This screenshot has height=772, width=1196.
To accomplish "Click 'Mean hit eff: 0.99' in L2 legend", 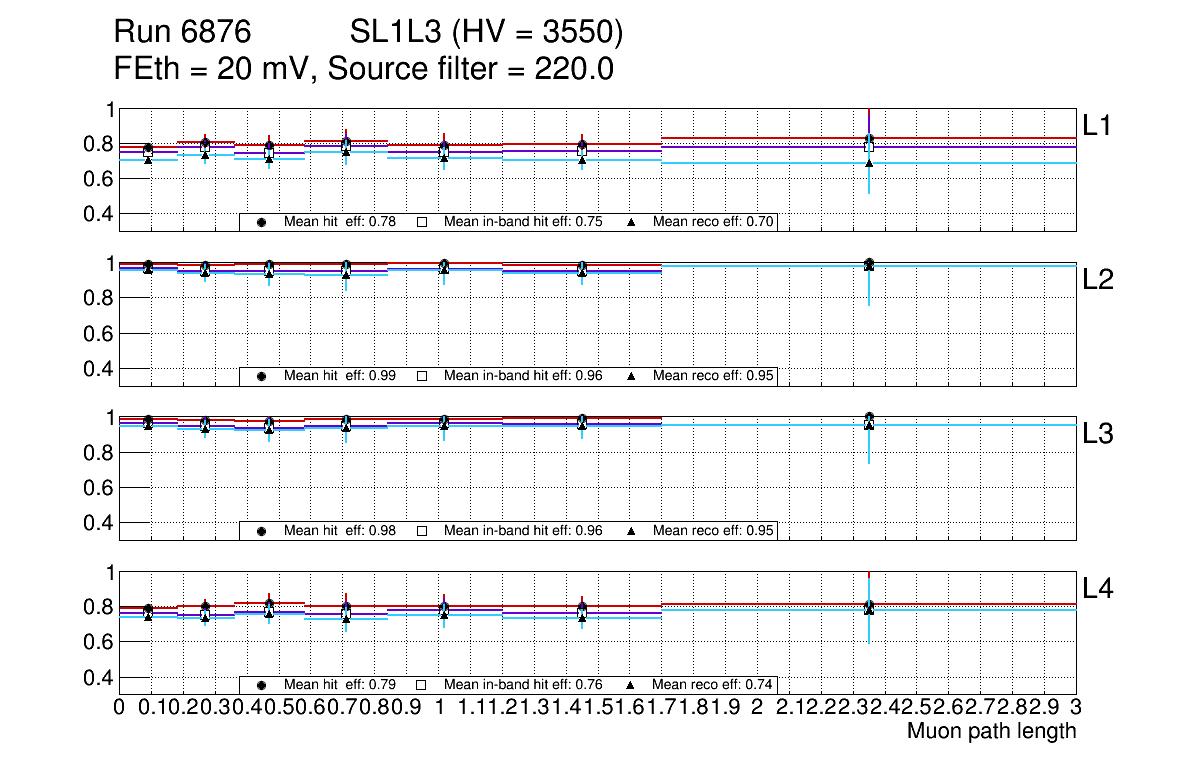I will click(340, 377).
